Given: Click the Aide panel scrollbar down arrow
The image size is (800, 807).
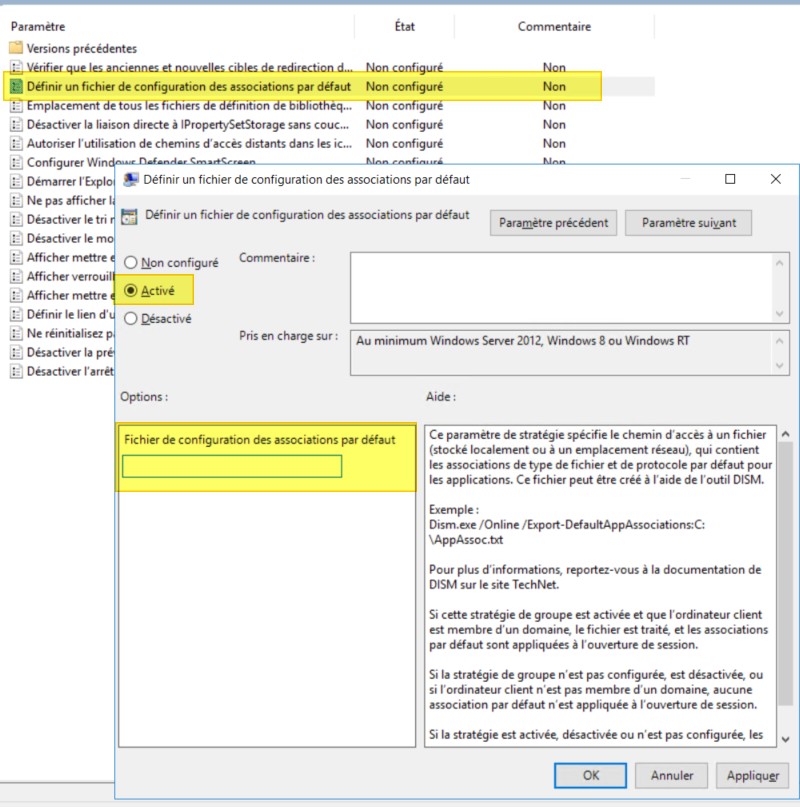Looking at the screenshot, I should tap(785, 739).
